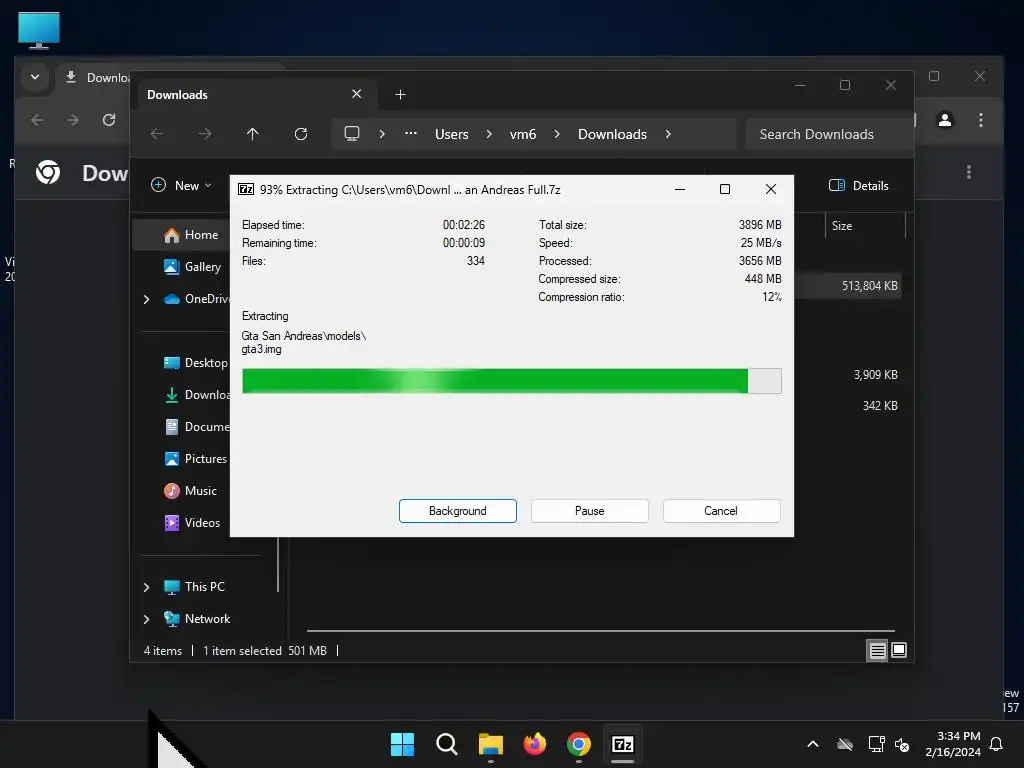Open File Explorer from taskbar
The height and width of the screenshot is (768, 1024).
point(490,744)
